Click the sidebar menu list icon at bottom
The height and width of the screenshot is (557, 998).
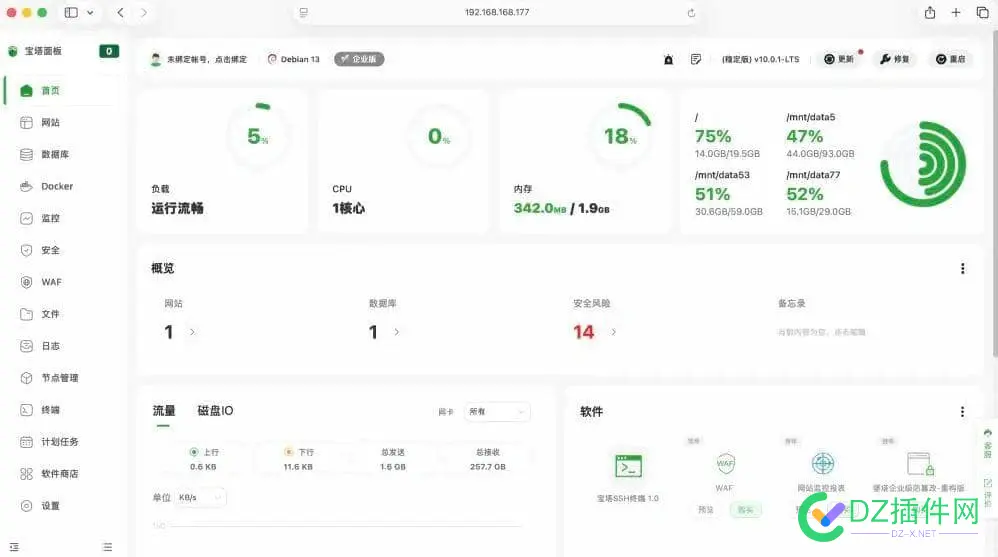point(107,547)
